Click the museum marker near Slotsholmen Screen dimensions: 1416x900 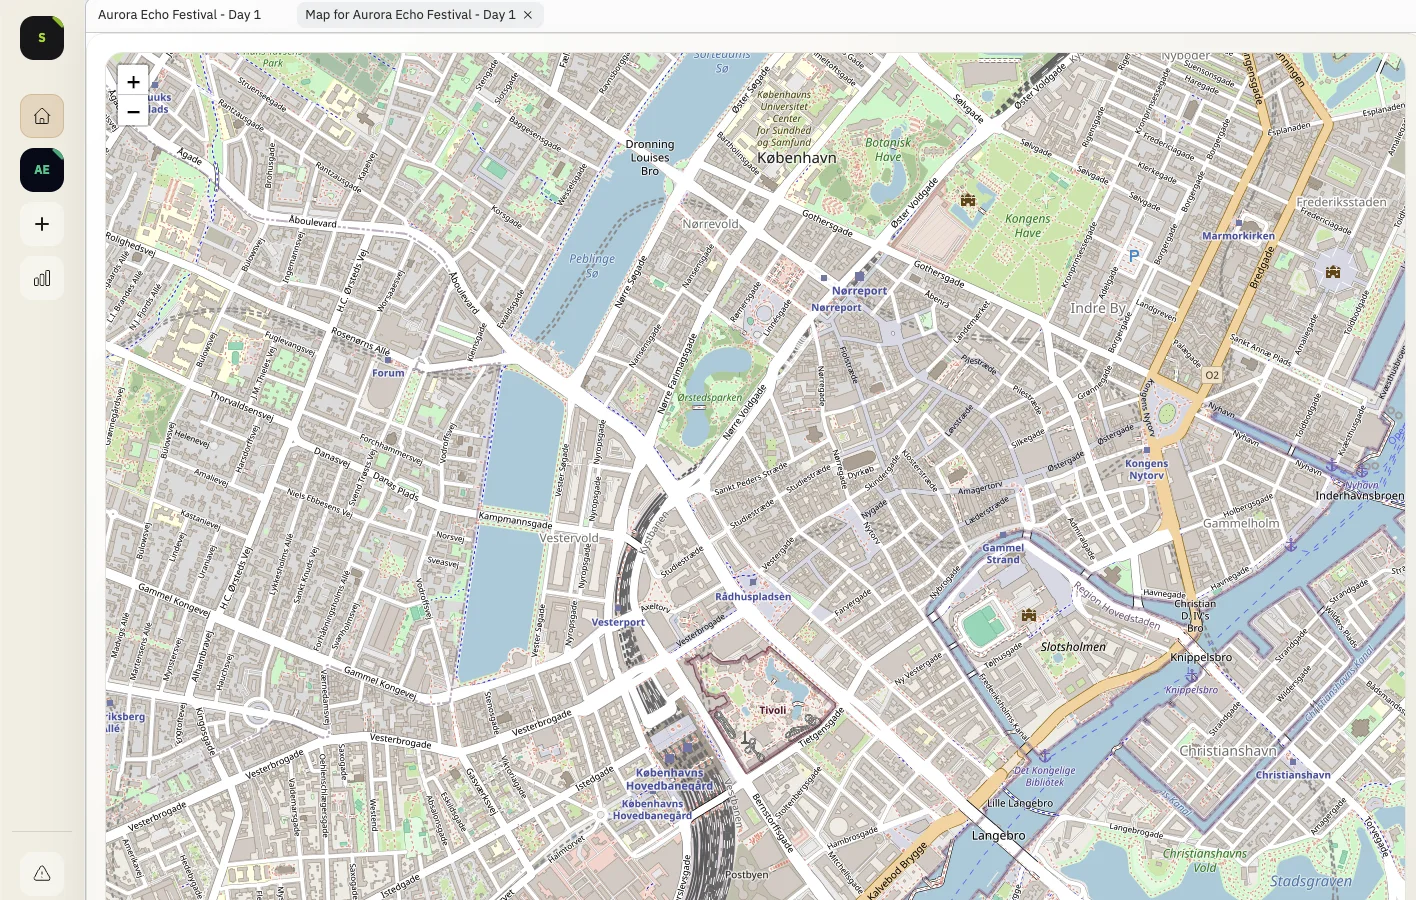point(1028,614)
